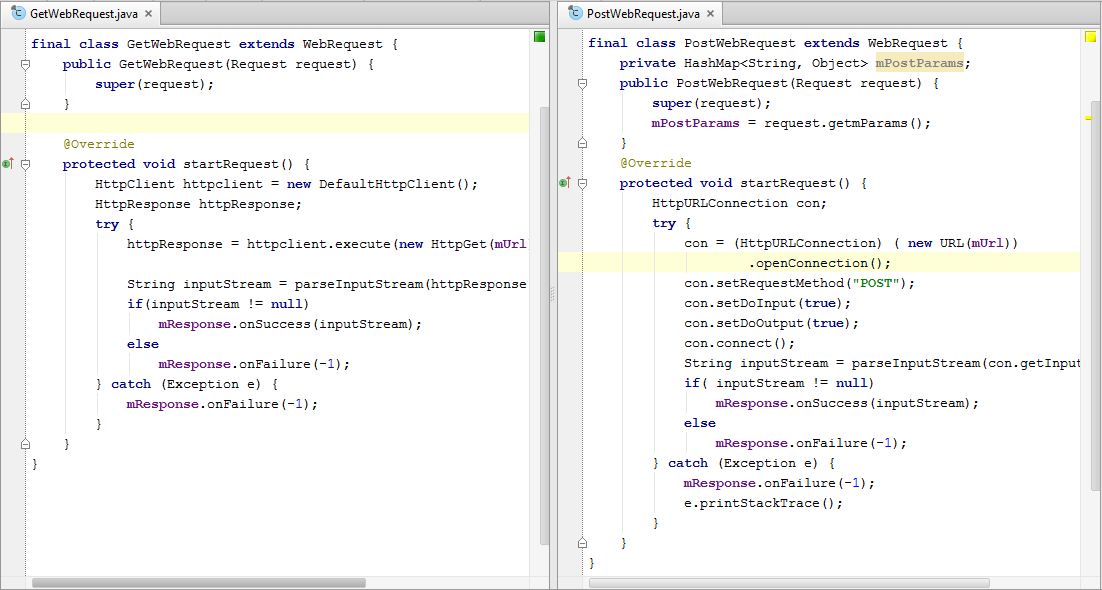The height and width of the screenshot is (590, 1102).
Task: Collapse startRequest() method in GetWebRequest.java
Action: tap(25, 165)
